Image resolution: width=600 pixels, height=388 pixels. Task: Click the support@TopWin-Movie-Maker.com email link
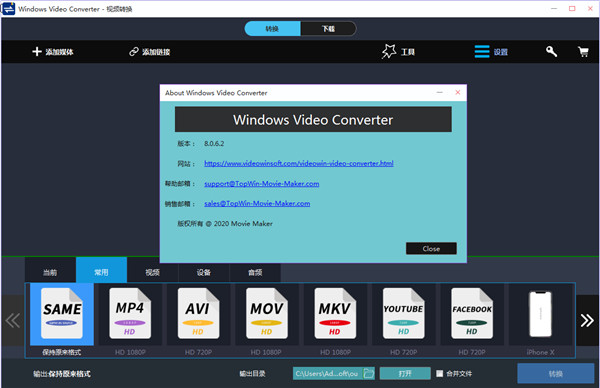(x=262, y=184)
